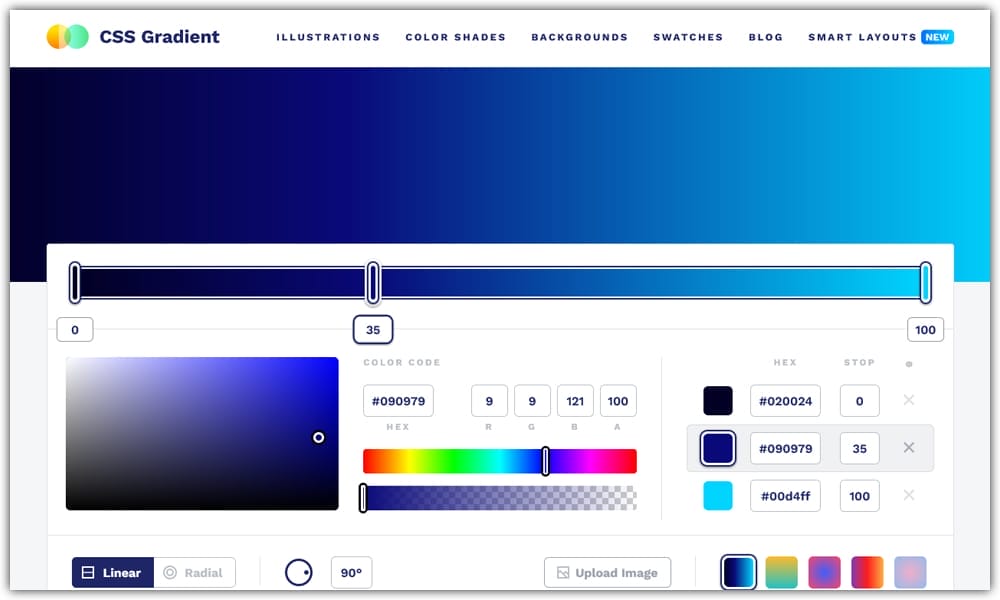Screen dimensions: 1000x600
Task: Open the SMART LAYOUTS link with NEW badge
Action: pos(863,37)
